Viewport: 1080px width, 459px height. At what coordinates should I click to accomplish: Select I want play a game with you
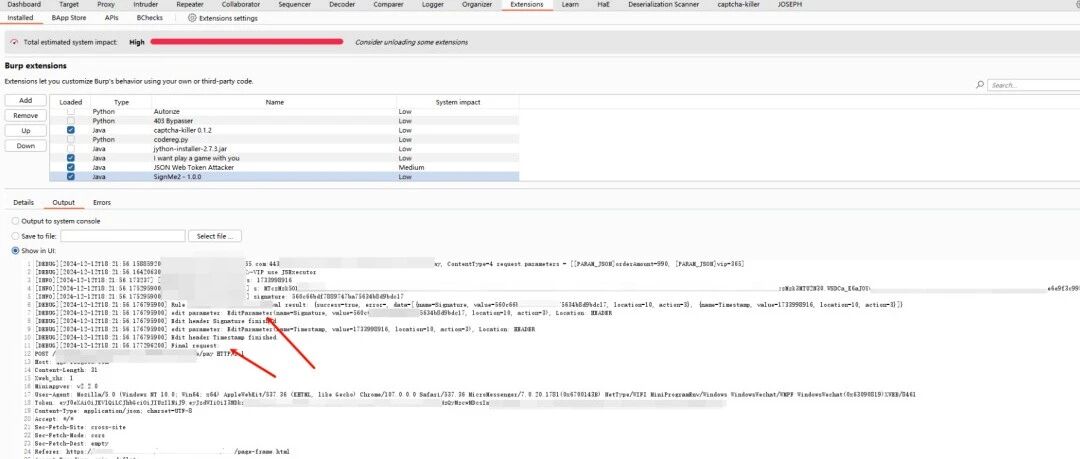click(196, 158)
